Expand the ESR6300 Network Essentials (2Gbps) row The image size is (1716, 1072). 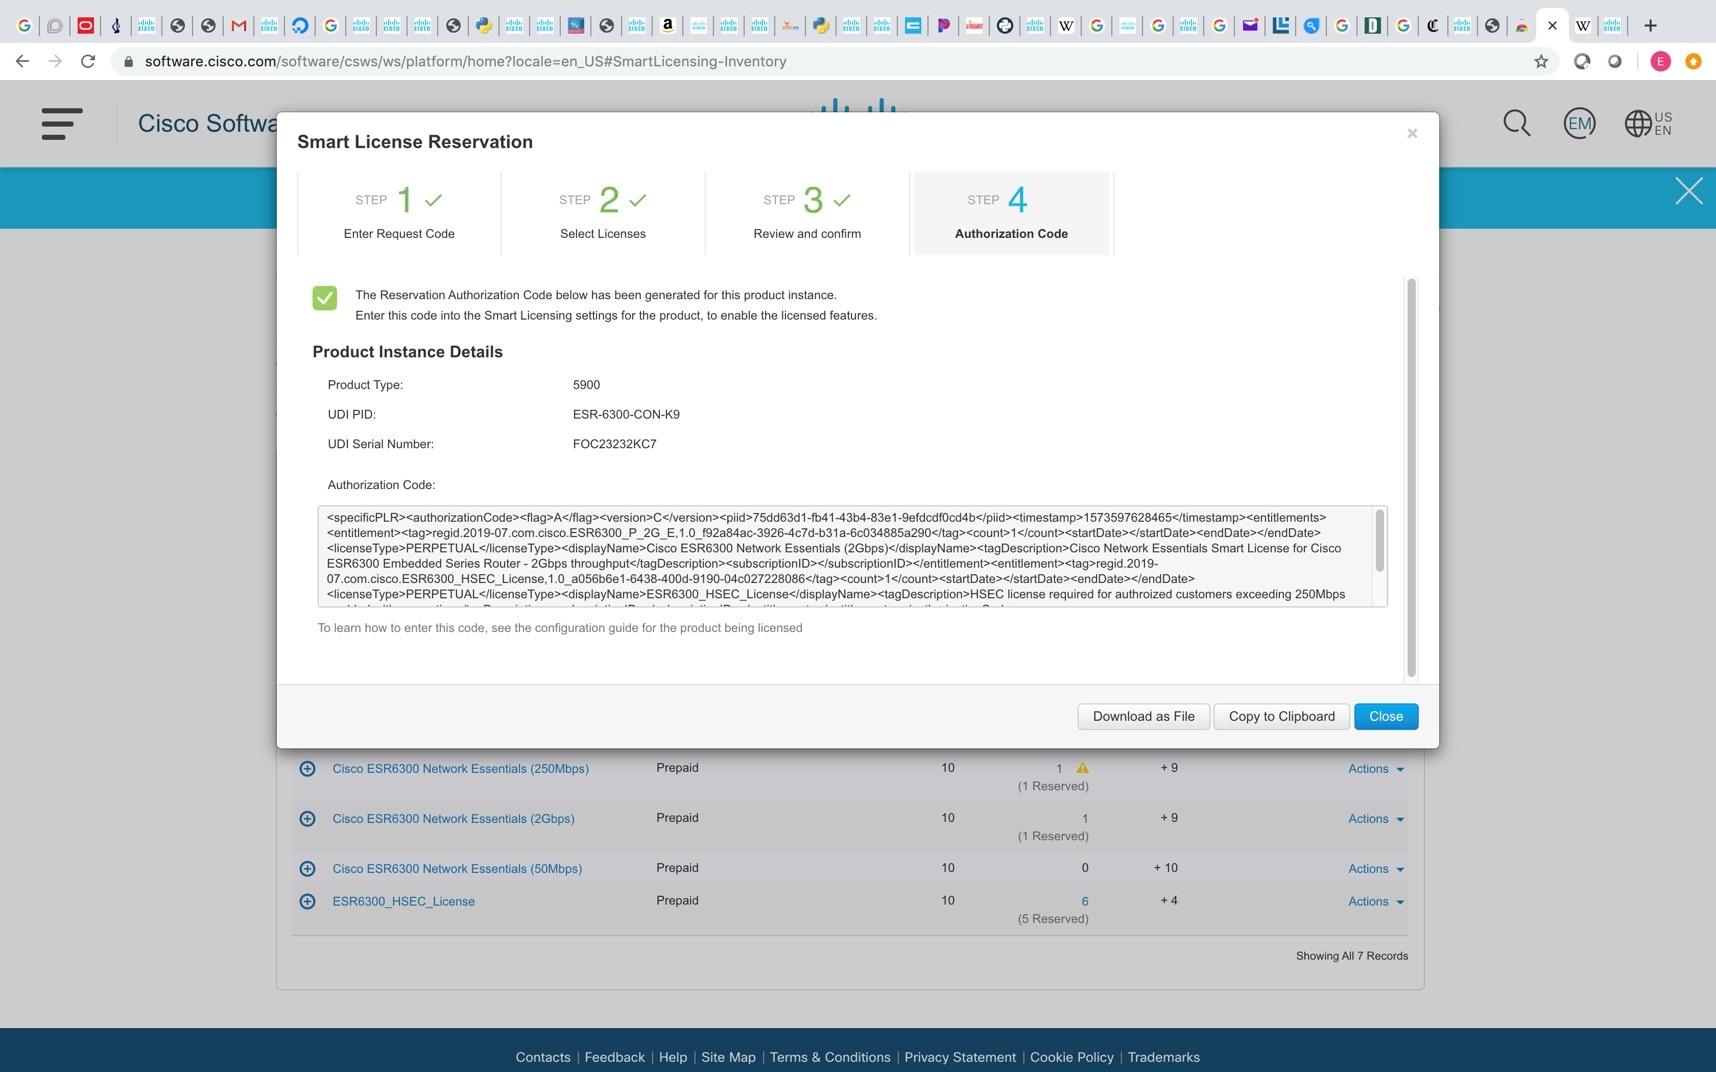tap(307, 819)
